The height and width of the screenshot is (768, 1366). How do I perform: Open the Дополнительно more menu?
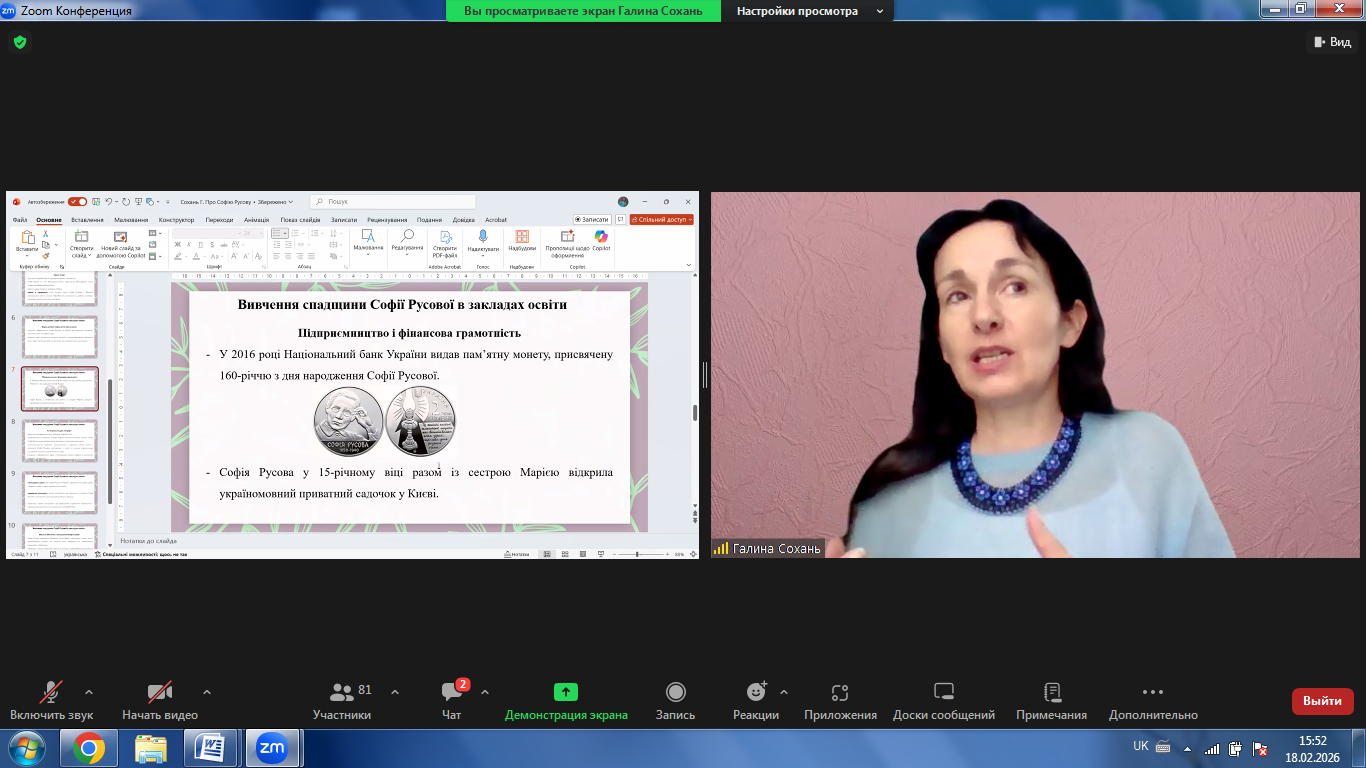[x=1152, y=692]
